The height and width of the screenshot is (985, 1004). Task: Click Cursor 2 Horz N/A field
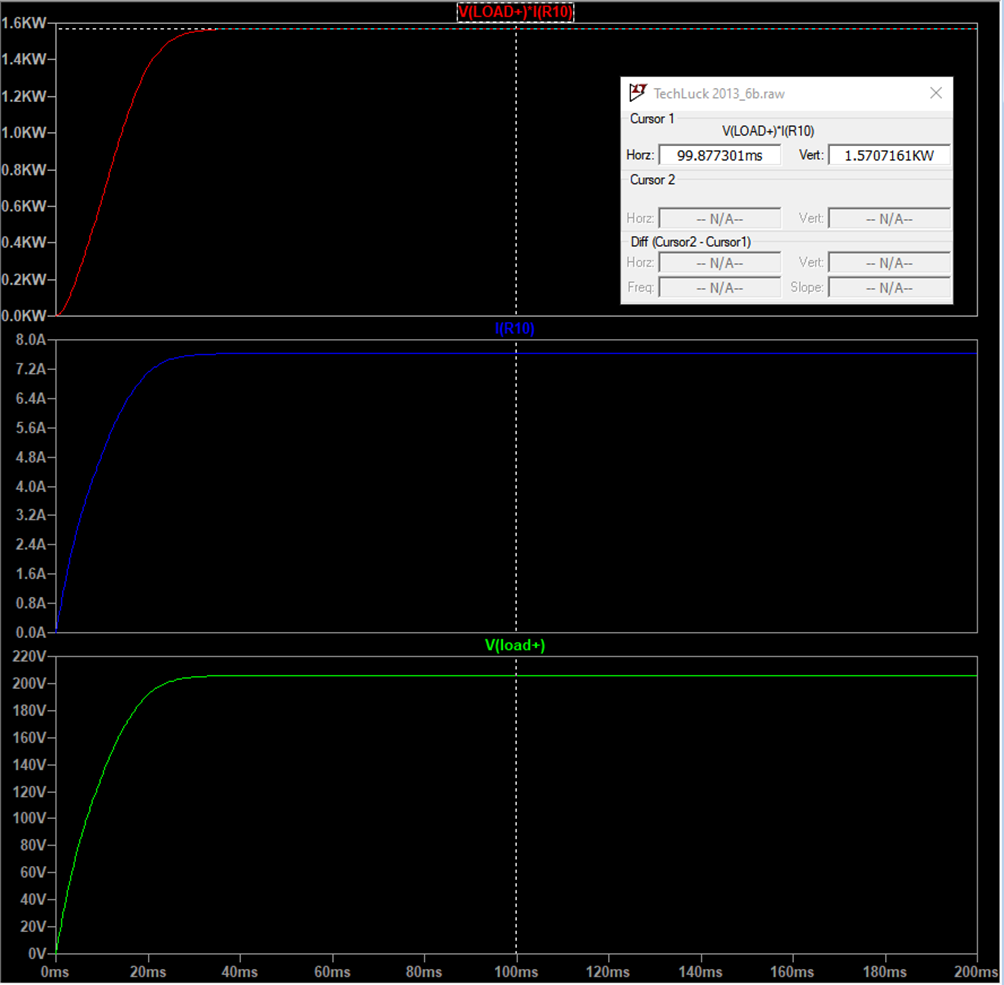pos(720,218)
